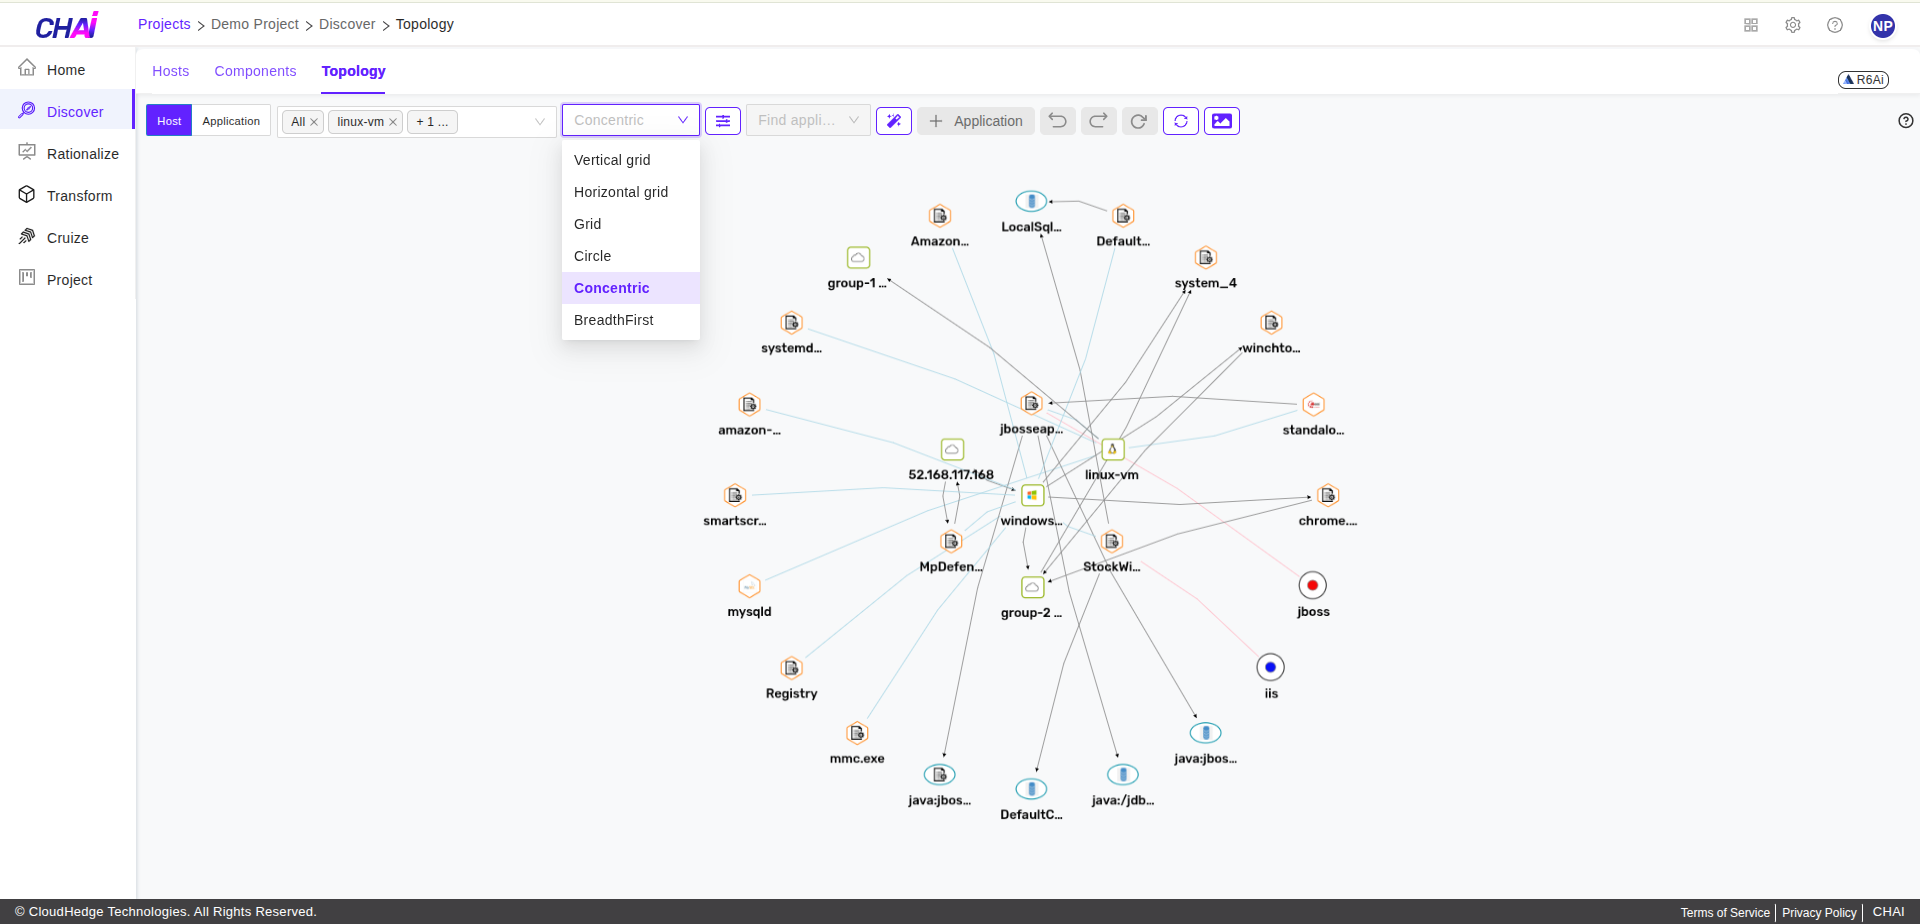Select Vertical grid layout option

612,160
